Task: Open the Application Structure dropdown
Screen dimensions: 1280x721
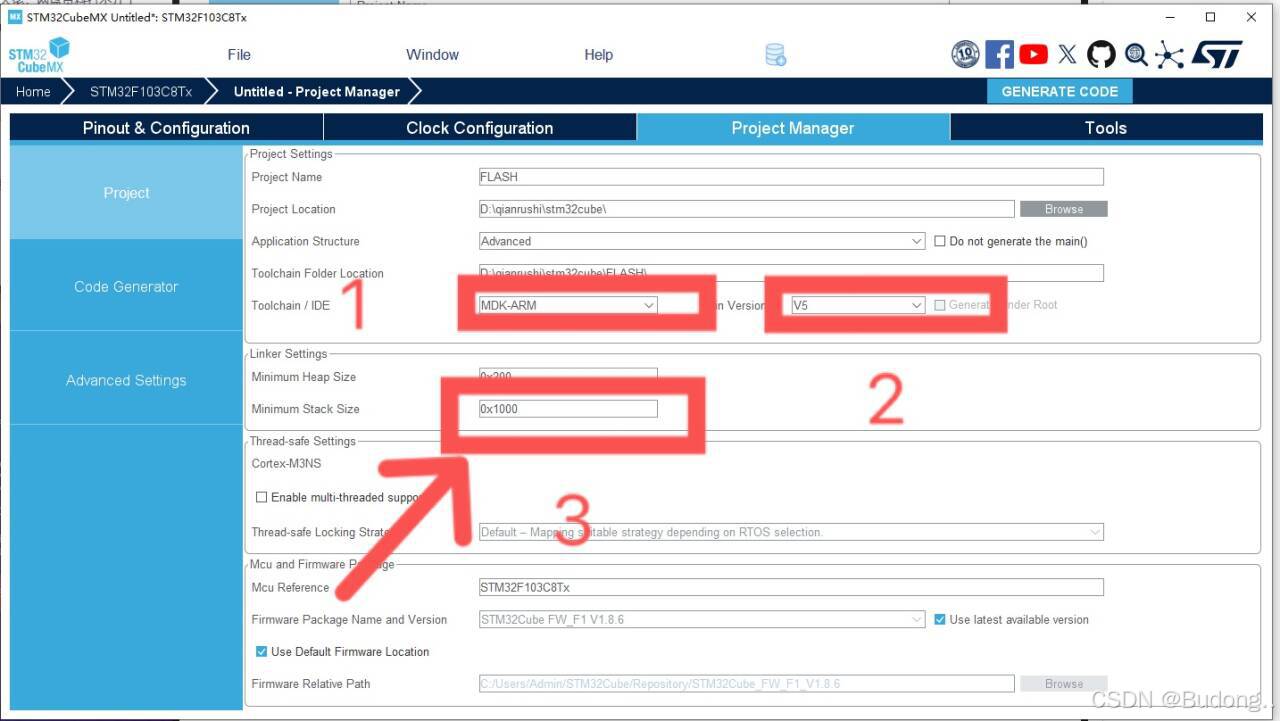Action: pos(702,241)
